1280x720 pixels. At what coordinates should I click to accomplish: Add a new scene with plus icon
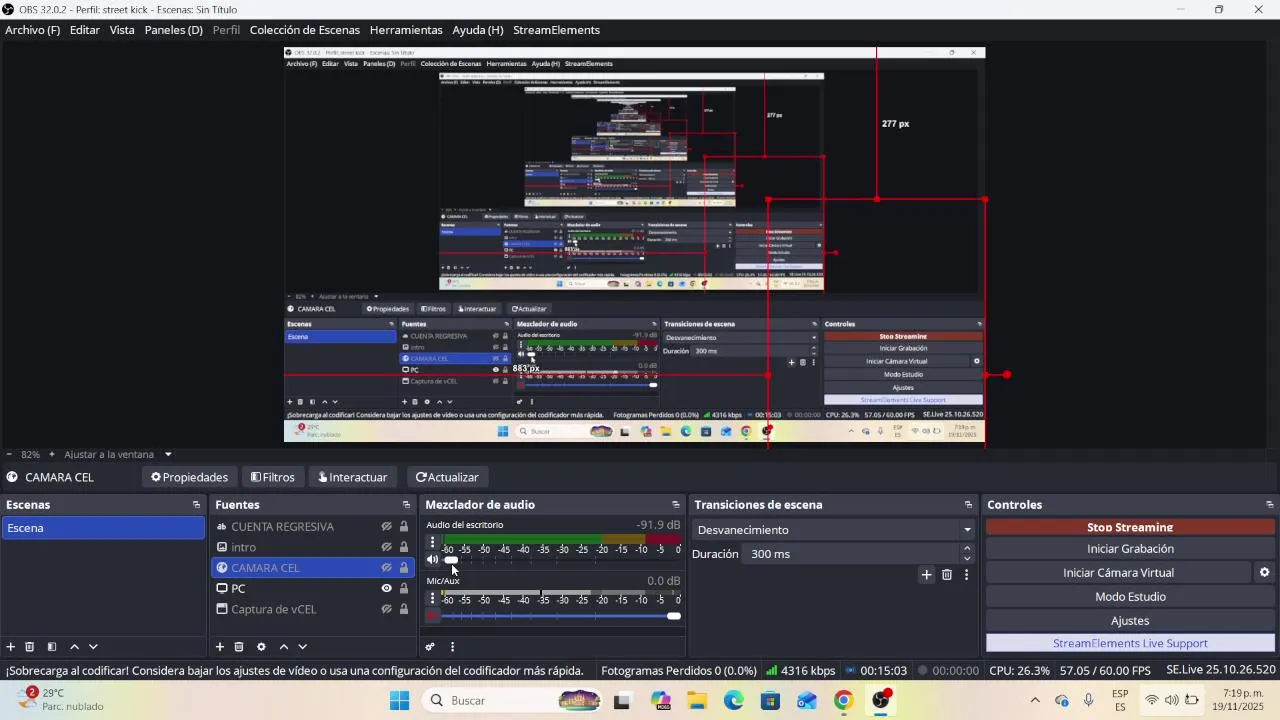tap(11, 647)
